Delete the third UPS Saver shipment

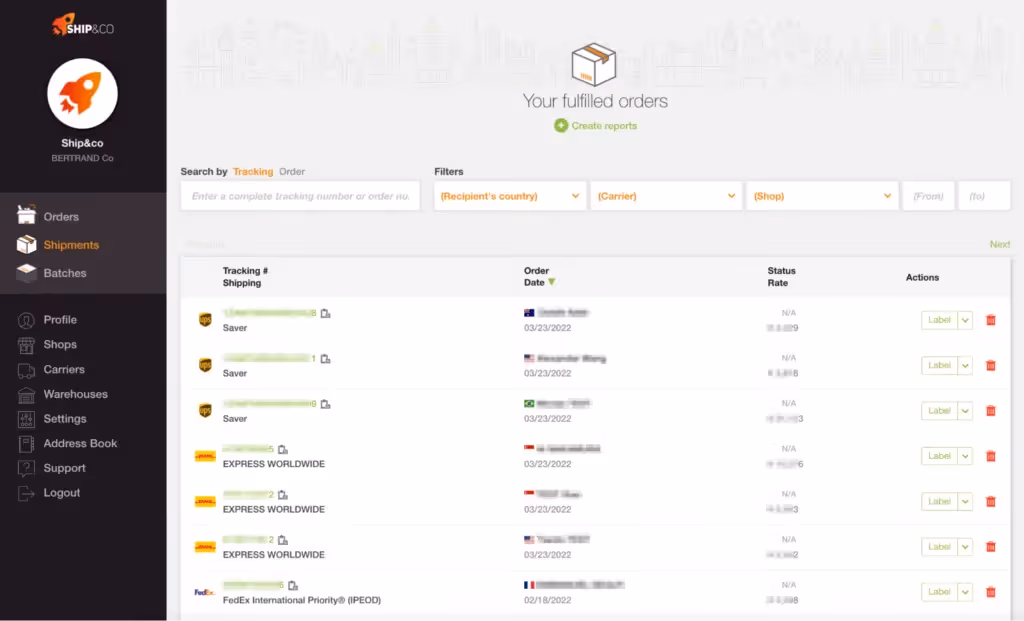coord(991,411)
